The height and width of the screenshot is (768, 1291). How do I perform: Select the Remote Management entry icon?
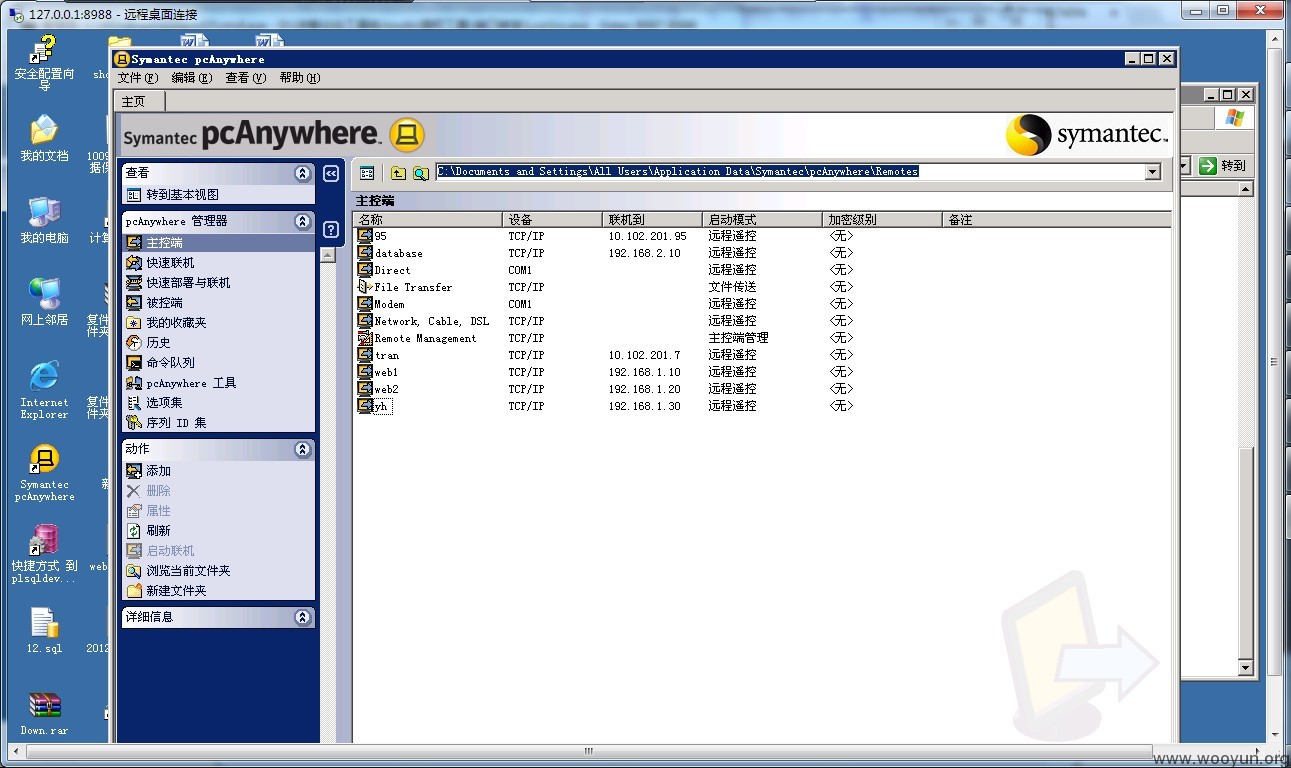click(x=365, y=338)
